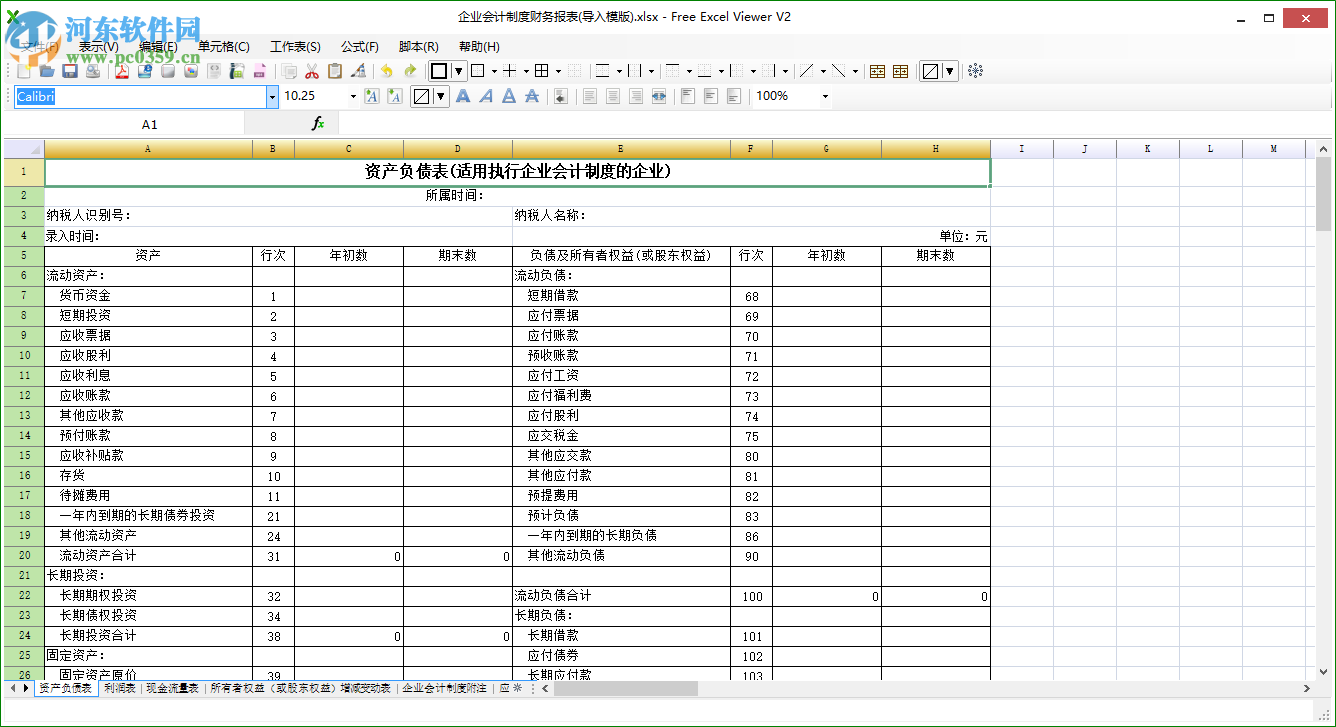Image resolution: width=1336 pixels, height=727 pixels.
Task: Toggle italic formatting with the A icon
Action: point(486,95)
